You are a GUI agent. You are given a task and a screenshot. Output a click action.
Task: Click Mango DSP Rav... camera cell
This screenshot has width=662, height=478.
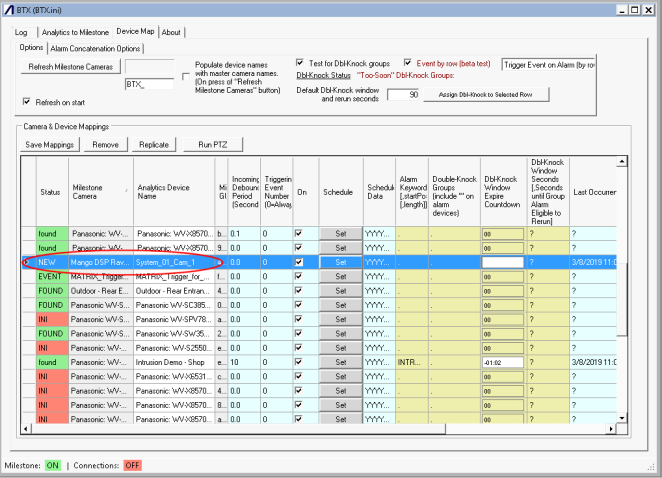tap(101, 262)
